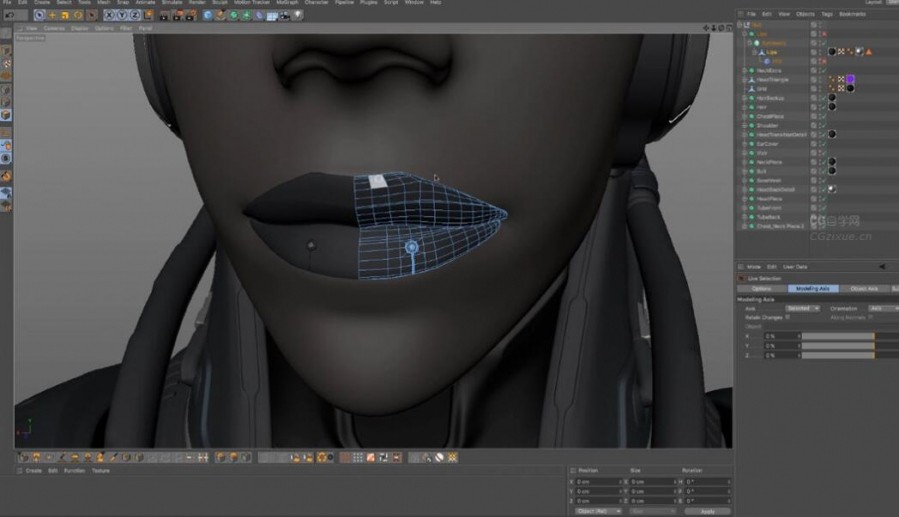Click the Render View clapperboard icon
Screen dimensions: 899x517
click(164, 15)
